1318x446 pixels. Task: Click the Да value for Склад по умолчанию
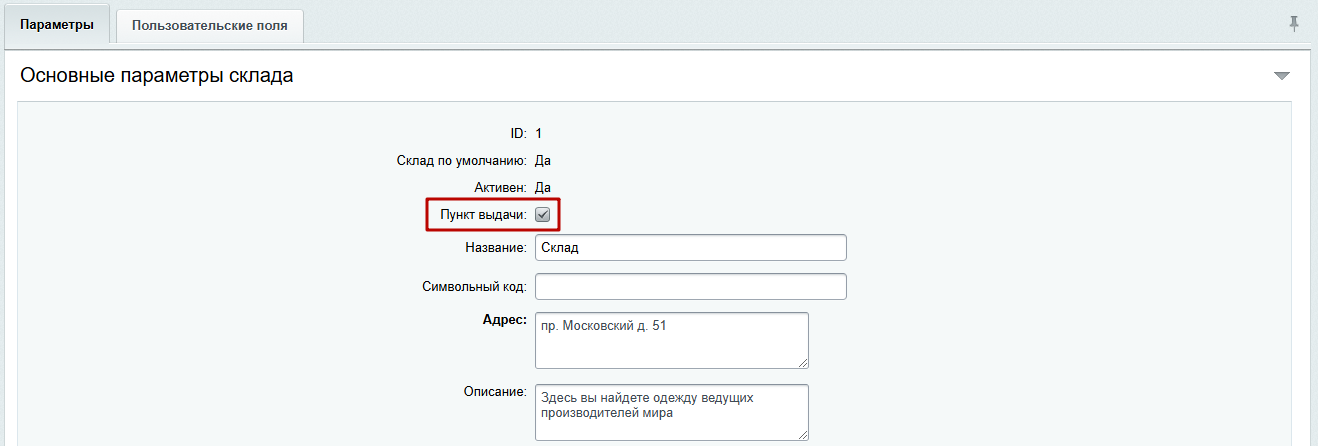click(543, 160)
